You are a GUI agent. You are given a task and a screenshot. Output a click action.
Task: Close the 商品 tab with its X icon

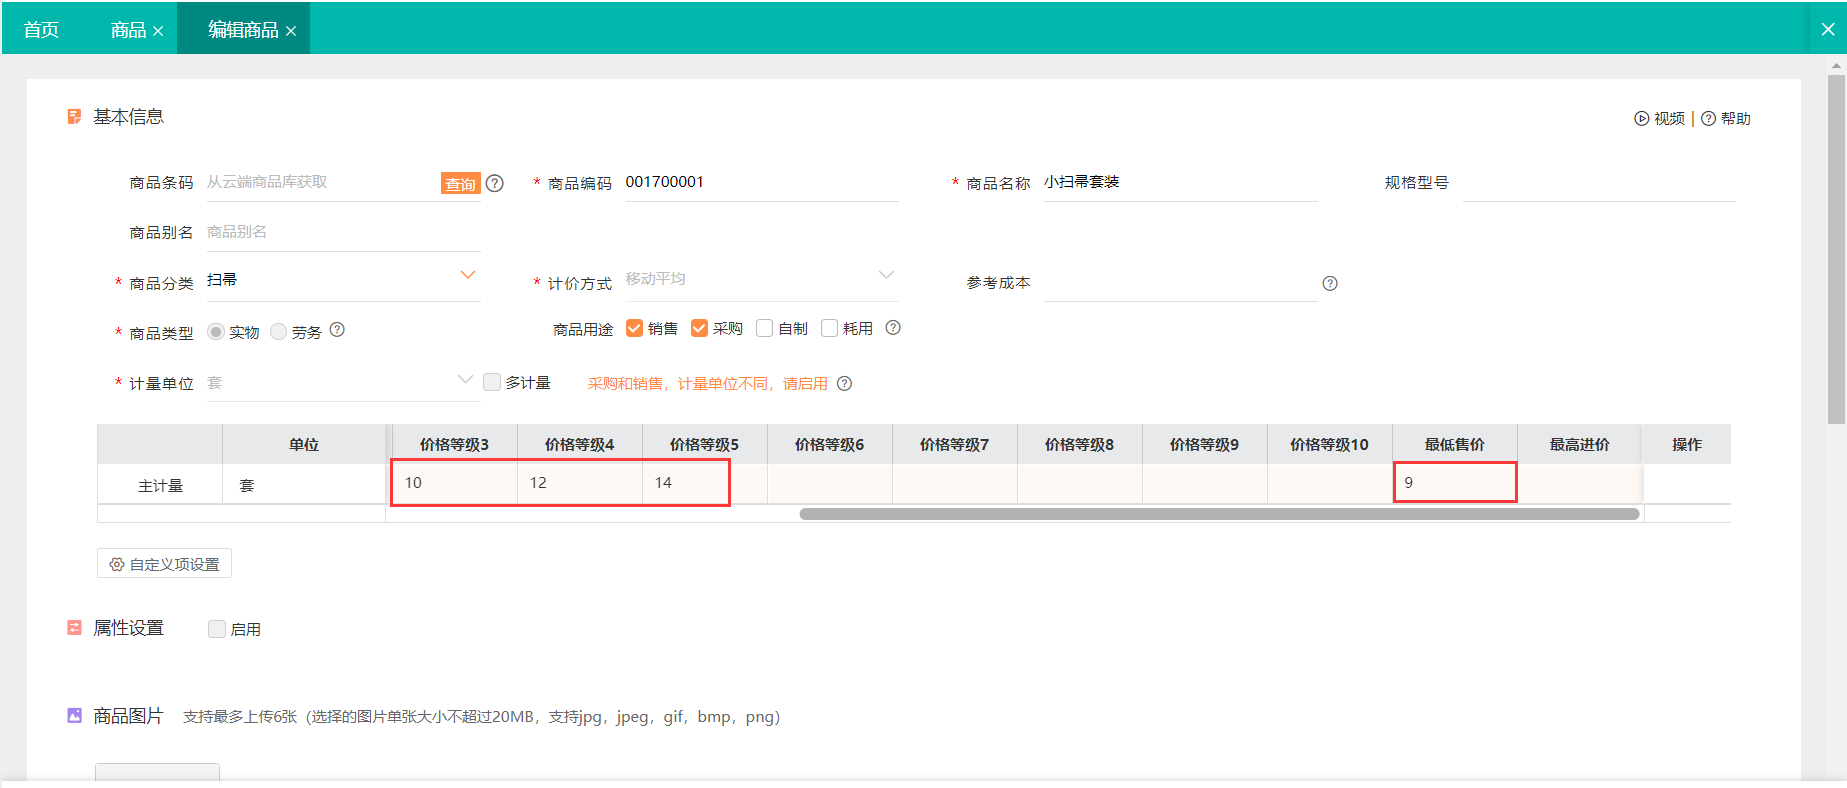pyautogui.click(x=158, y=31)
